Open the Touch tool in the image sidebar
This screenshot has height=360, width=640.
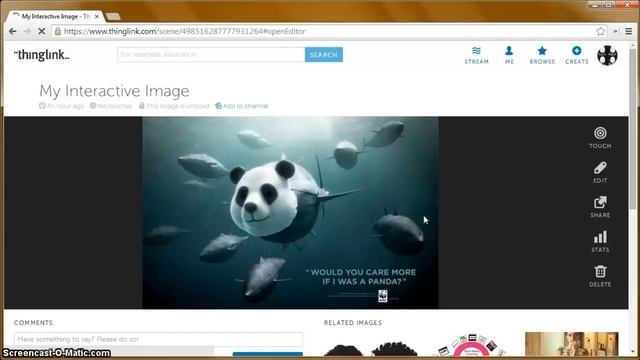coord(600,138)
